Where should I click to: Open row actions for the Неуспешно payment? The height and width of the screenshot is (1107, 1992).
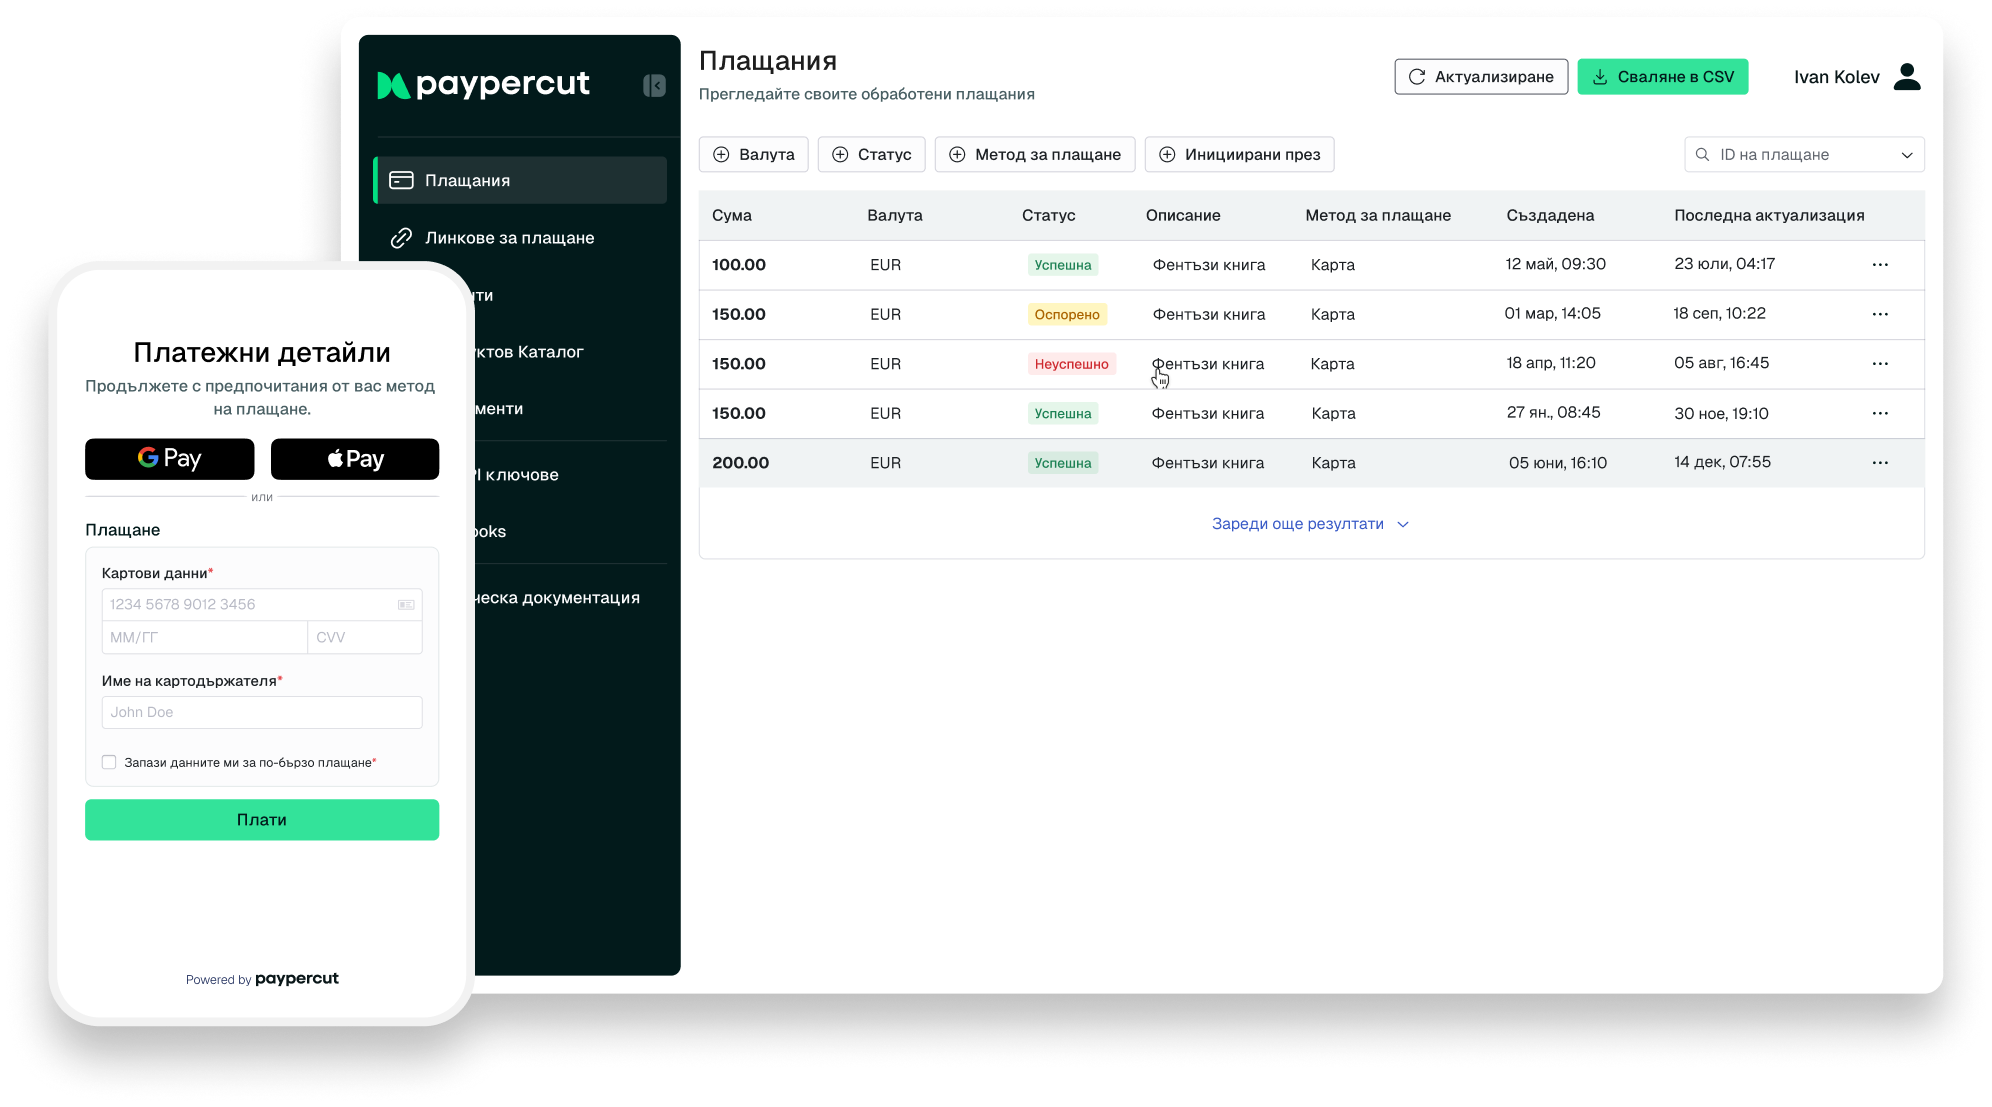coord(1880,364)
